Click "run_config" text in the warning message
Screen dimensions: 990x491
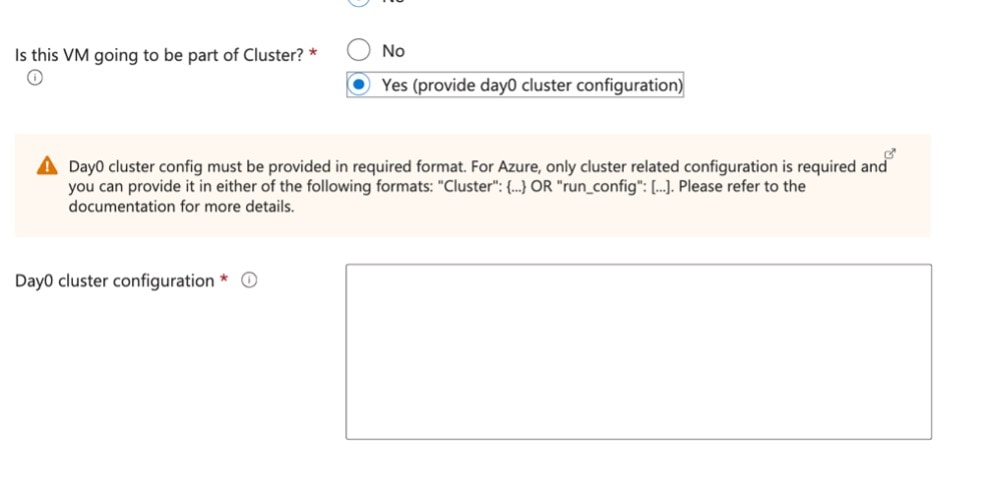(x=598, y=186)
